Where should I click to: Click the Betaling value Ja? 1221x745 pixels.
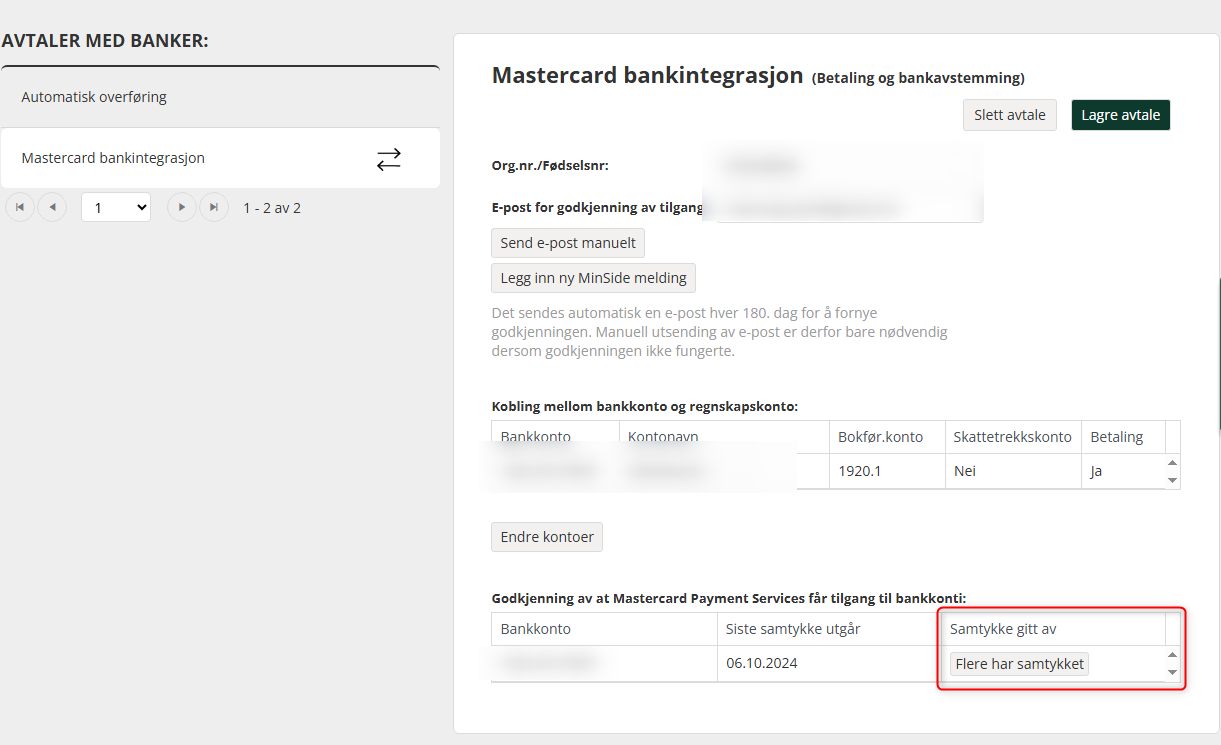click(x=1123, y=471)
